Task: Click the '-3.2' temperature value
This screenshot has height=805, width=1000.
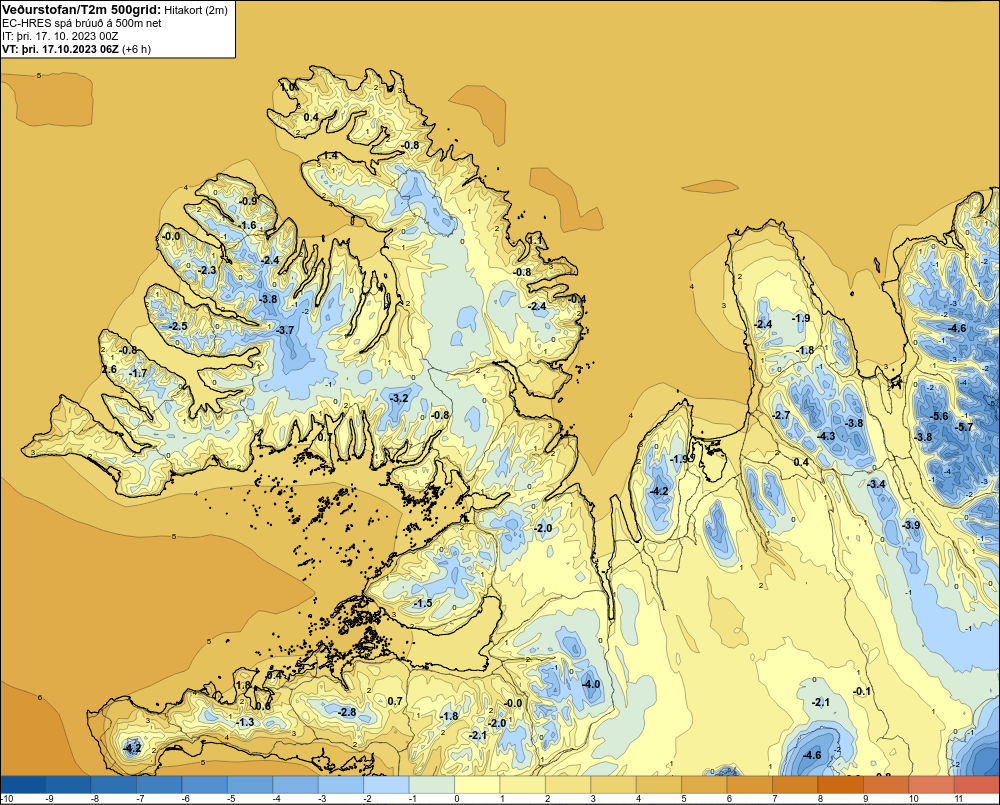Action: pos(399,397)
